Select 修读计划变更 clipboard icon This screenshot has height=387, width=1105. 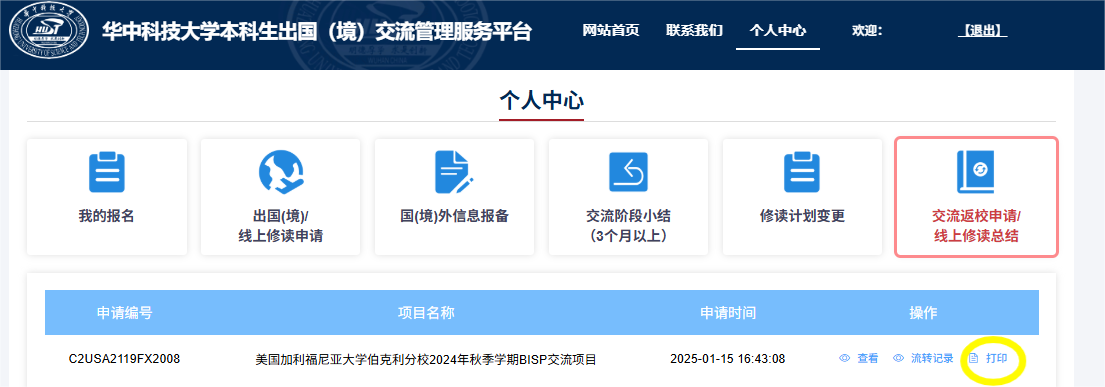coord(802,172)
